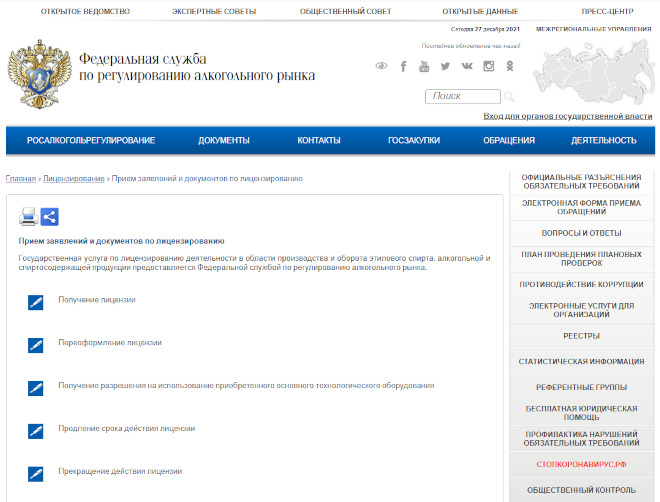Image resolution: width=660 pixels, height=502 pixels.
Task: Click the blue share icon
Action: click(x=50, y=217)
